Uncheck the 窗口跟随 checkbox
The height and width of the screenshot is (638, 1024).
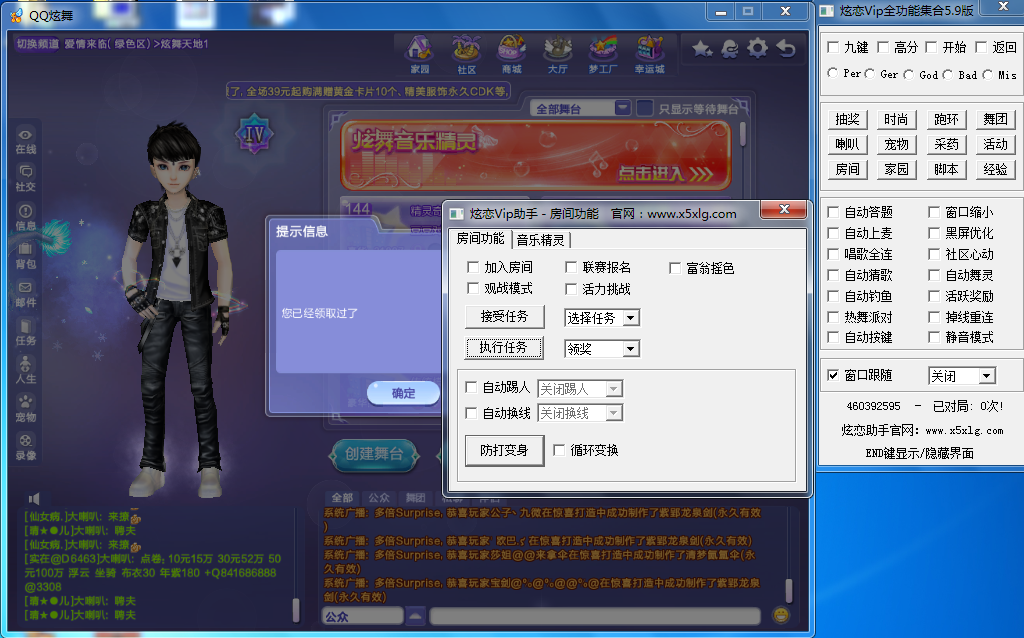coord(833,375)
